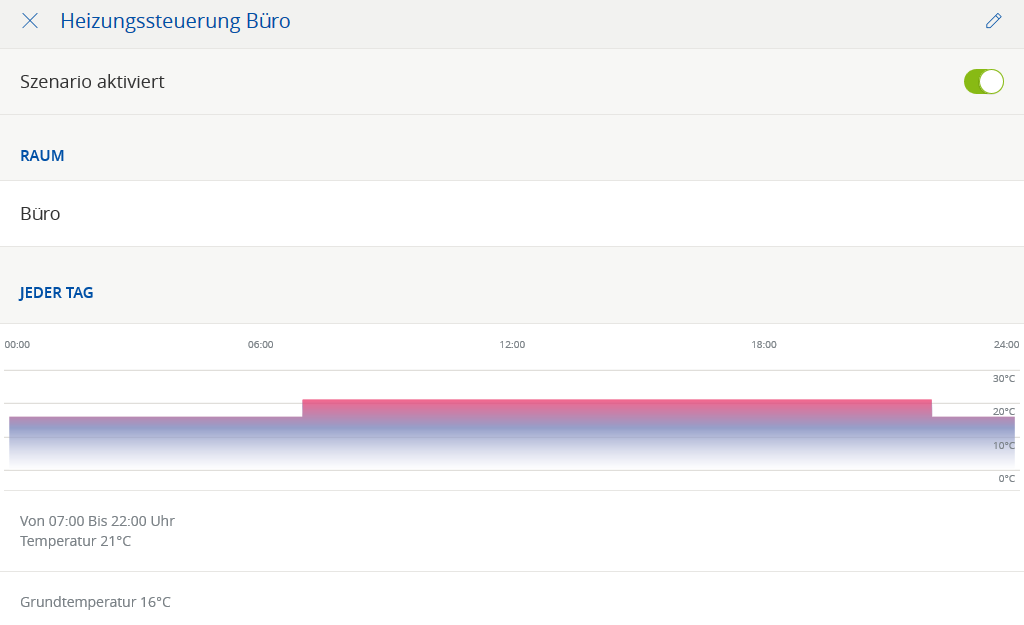Click the 06:00 time axis label
The image size is (1024, 625).
coord(260,344)
